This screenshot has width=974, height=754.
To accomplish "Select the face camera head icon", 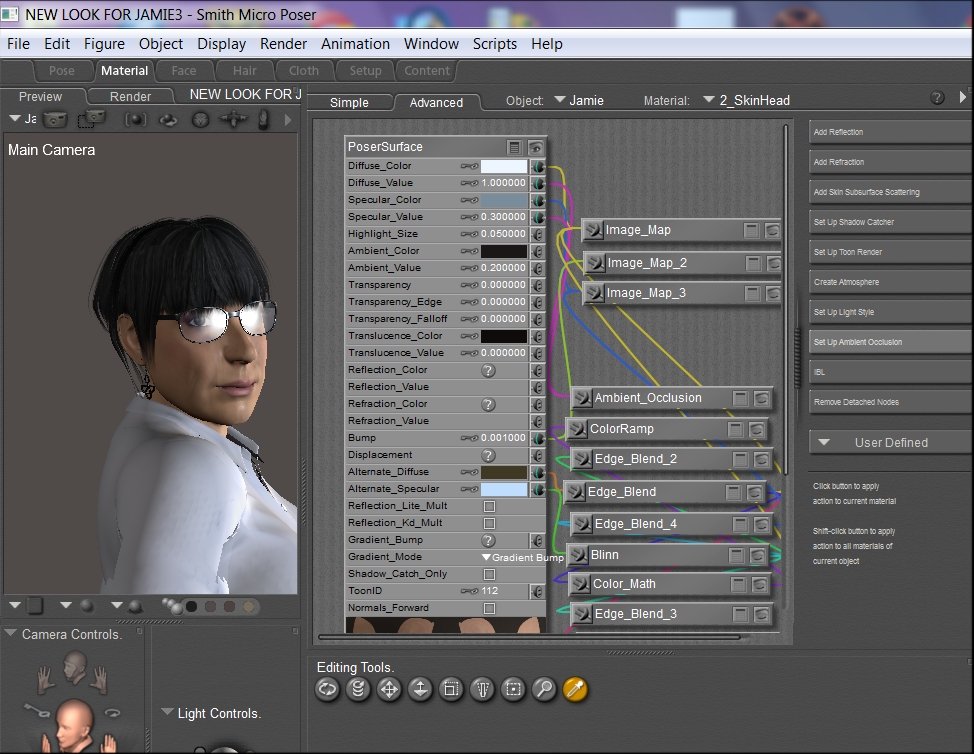I will 73,665.
